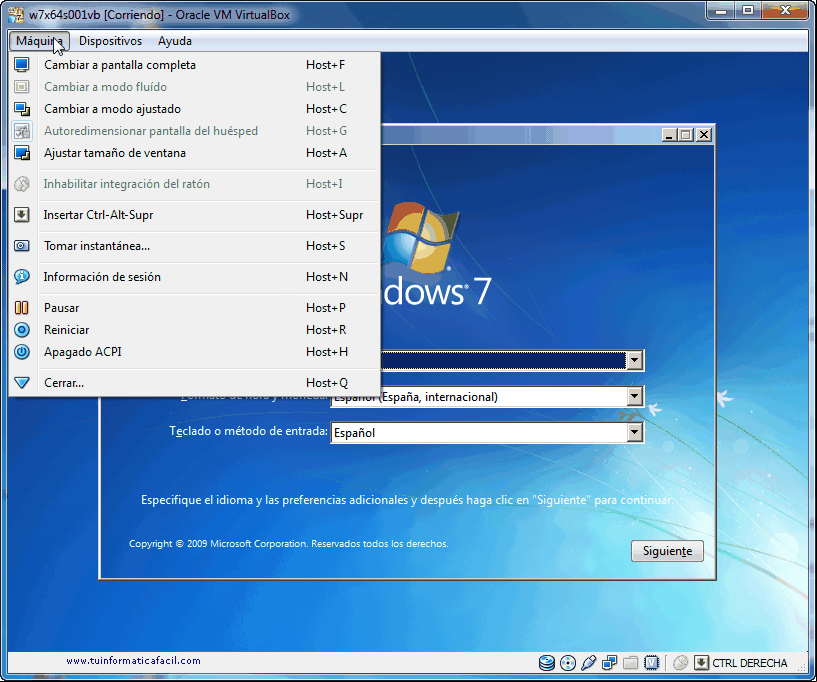Expand the installation language dropdown arrow
The width and height of the screenshot is (817, 682).
(x=634, y=360)
